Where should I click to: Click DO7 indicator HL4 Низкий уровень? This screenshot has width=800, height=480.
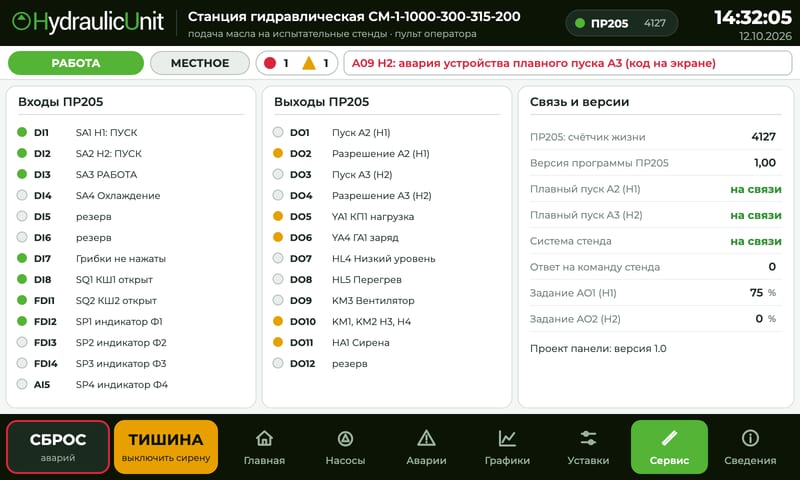pos(278,258)
